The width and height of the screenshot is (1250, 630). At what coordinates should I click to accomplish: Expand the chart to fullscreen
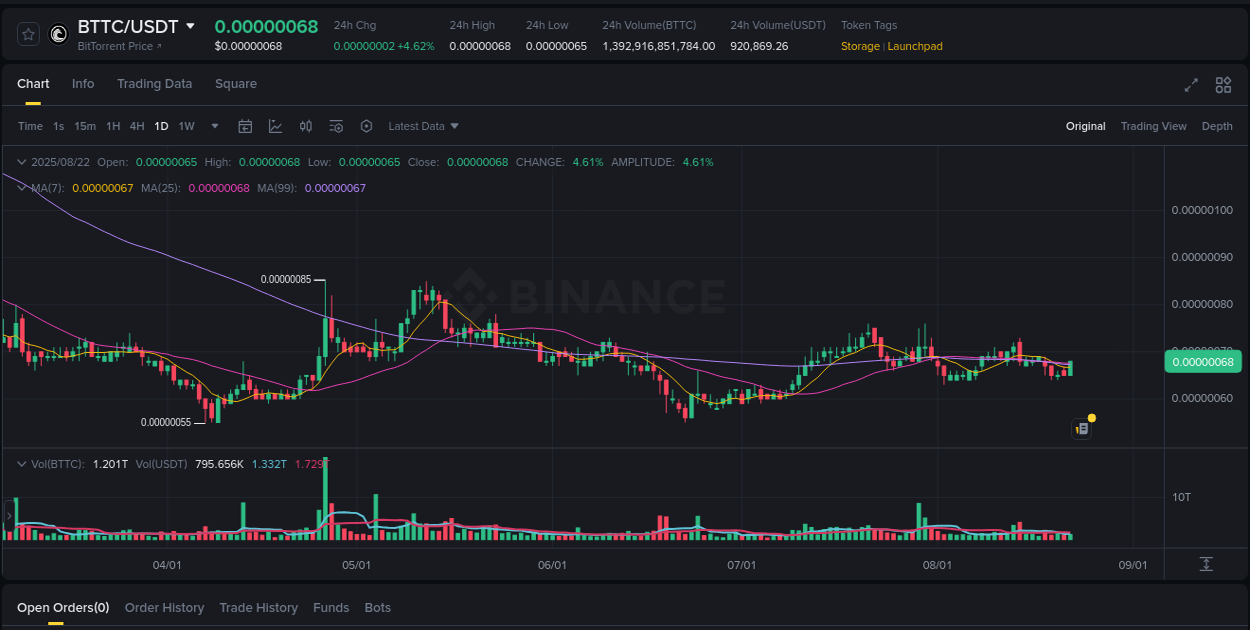[x=1191, y=85]
